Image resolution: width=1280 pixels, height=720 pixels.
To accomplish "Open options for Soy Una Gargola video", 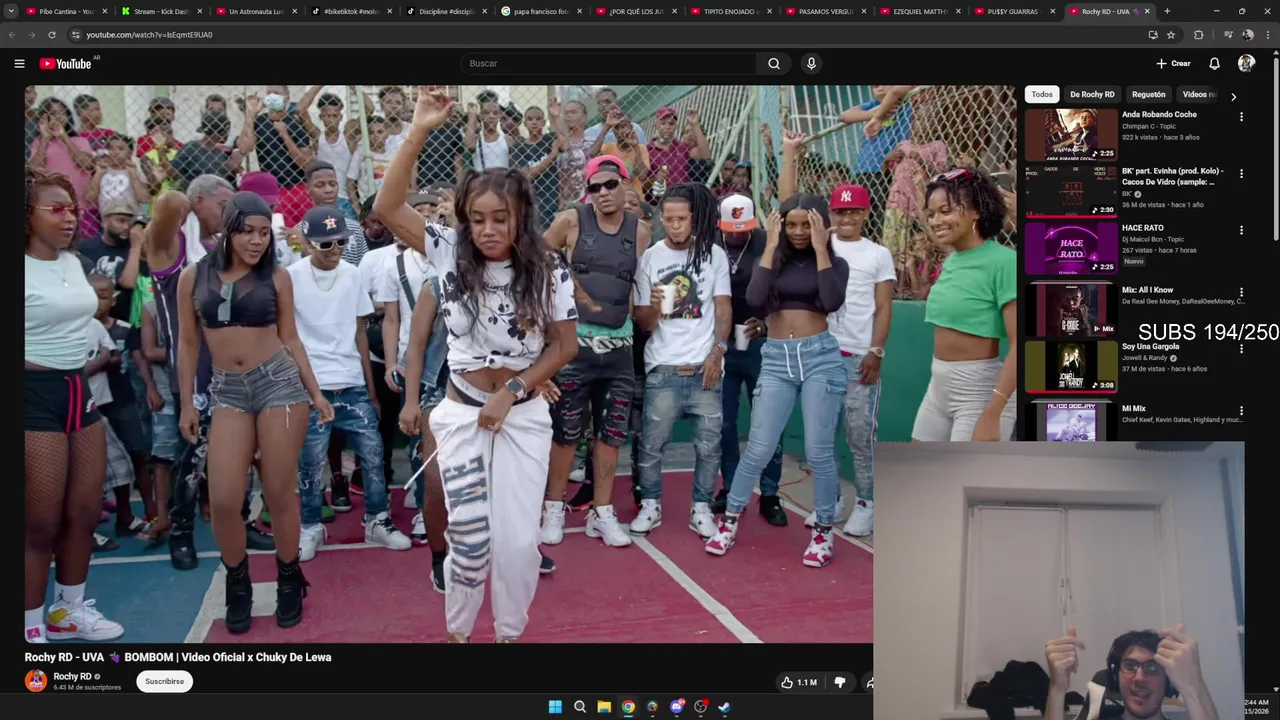I will (1241, 349).
